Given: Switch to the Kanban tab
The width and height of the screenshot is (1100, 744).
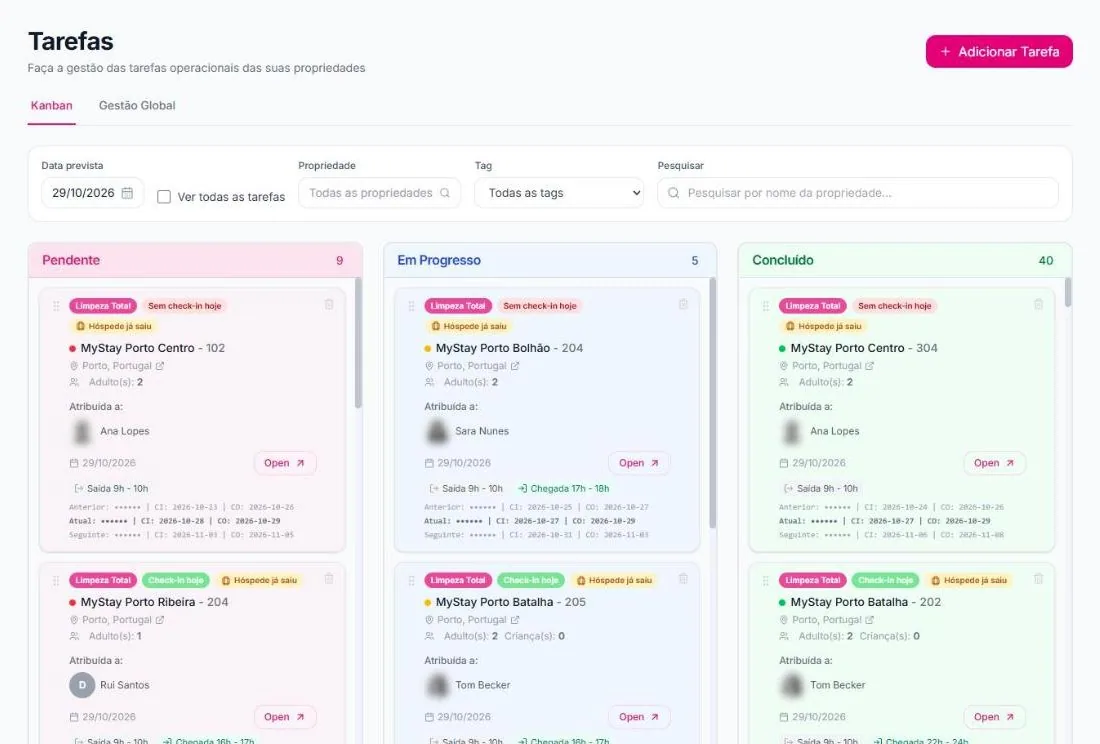Looking at the screenshot, I should click(x=51, y=106).
